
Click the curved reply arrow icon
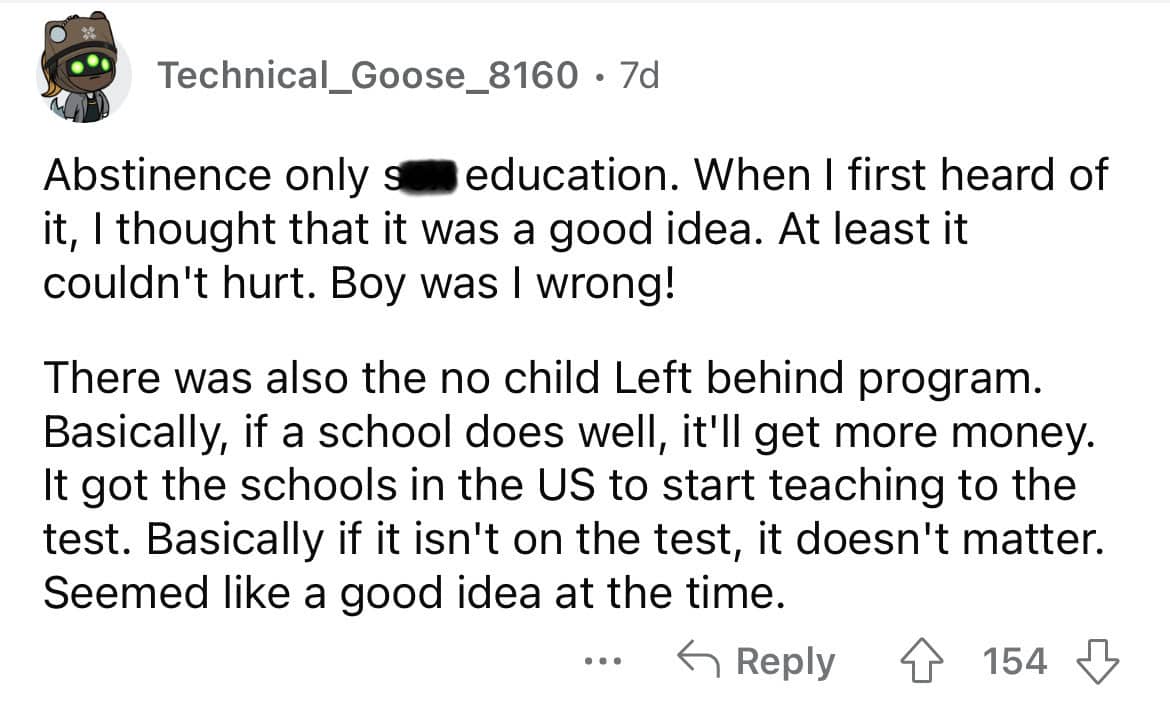[700, 660]
